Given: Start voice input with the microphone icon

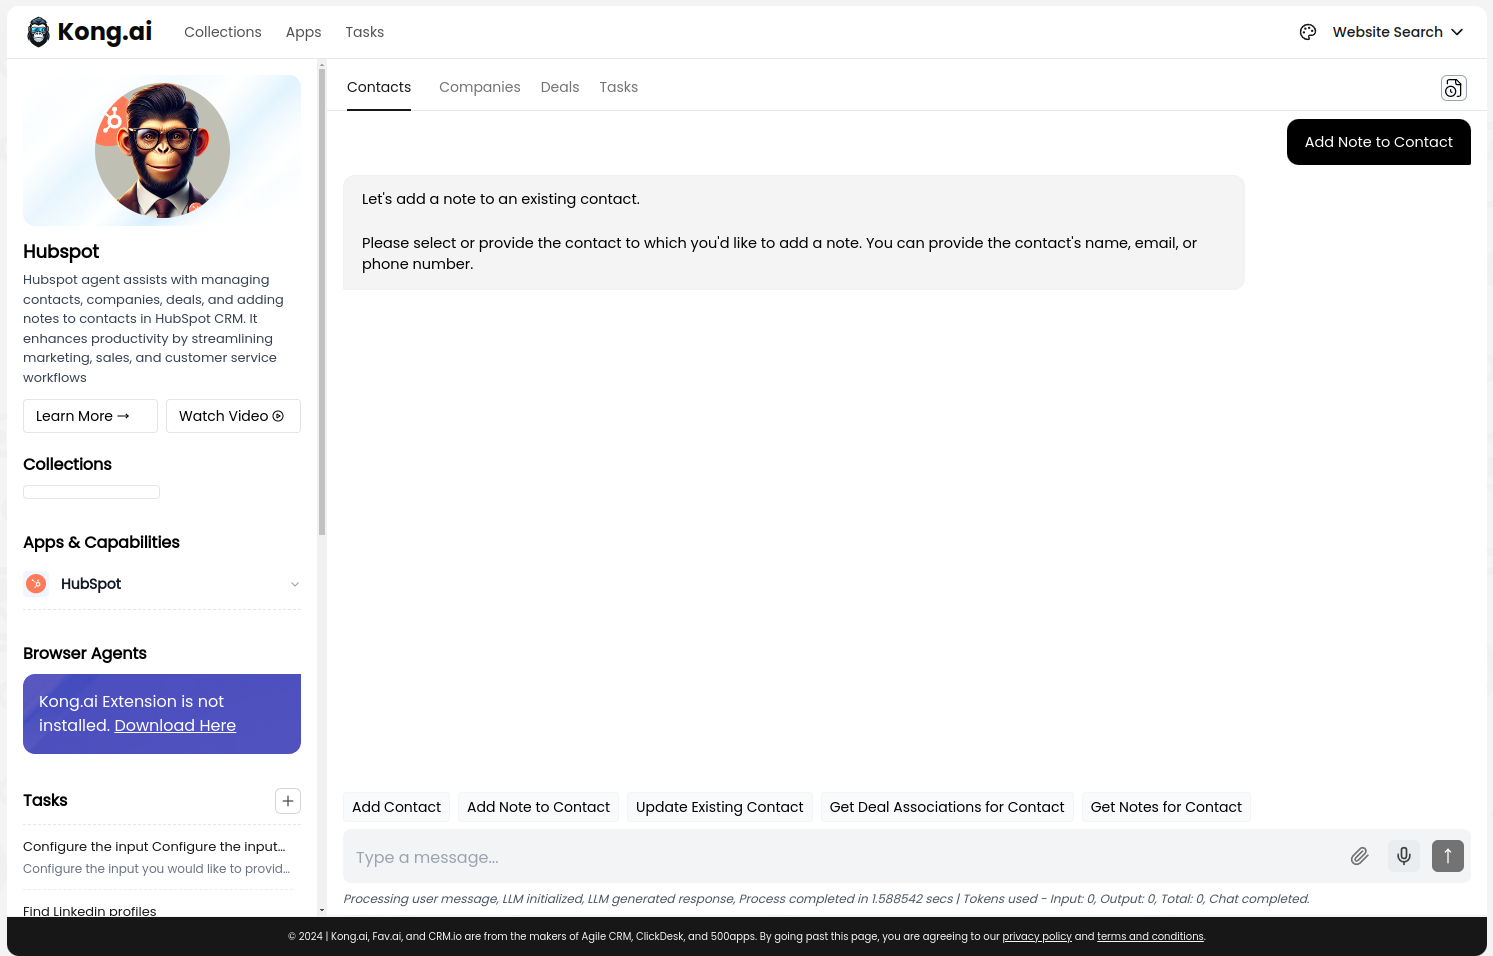Looking at the screenshot, I should coord(1404,856).
